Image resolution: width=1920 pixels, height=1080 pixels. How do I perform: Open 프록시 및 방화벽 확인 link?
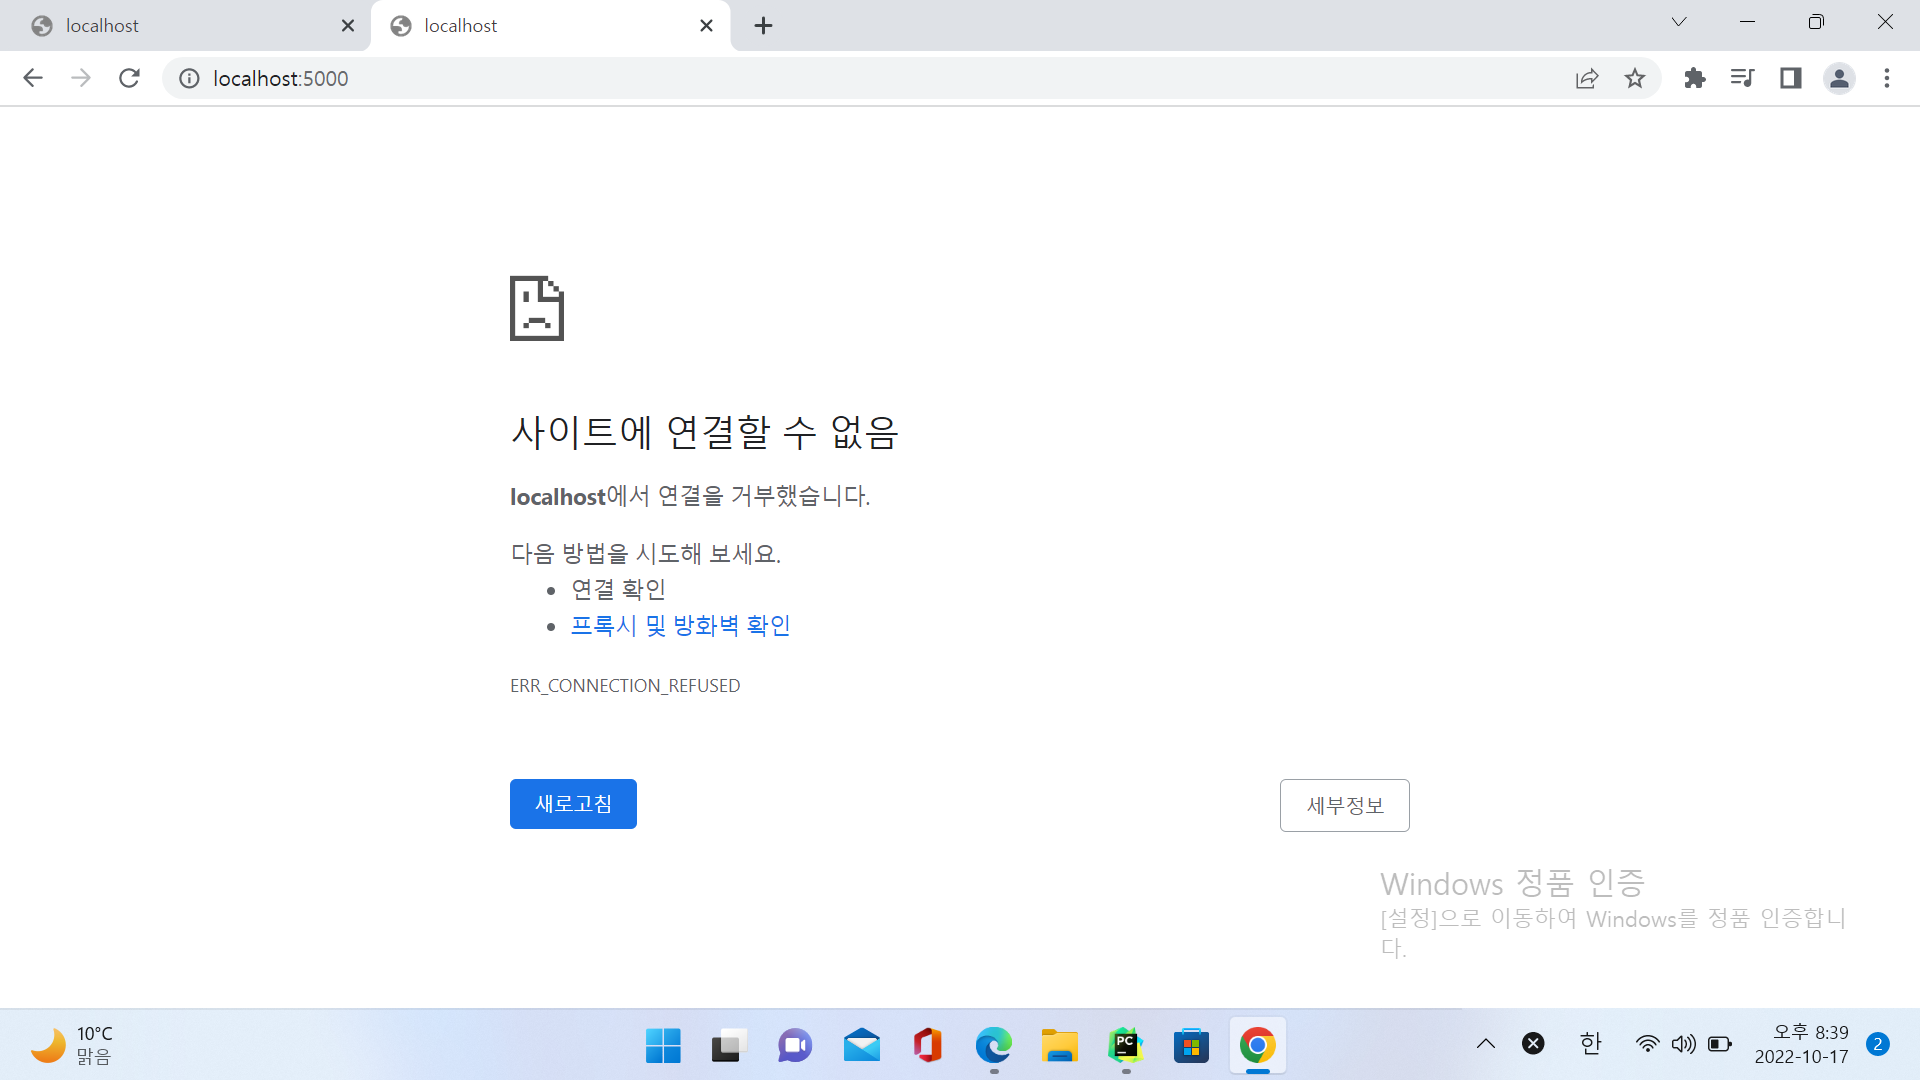point(681,624)
